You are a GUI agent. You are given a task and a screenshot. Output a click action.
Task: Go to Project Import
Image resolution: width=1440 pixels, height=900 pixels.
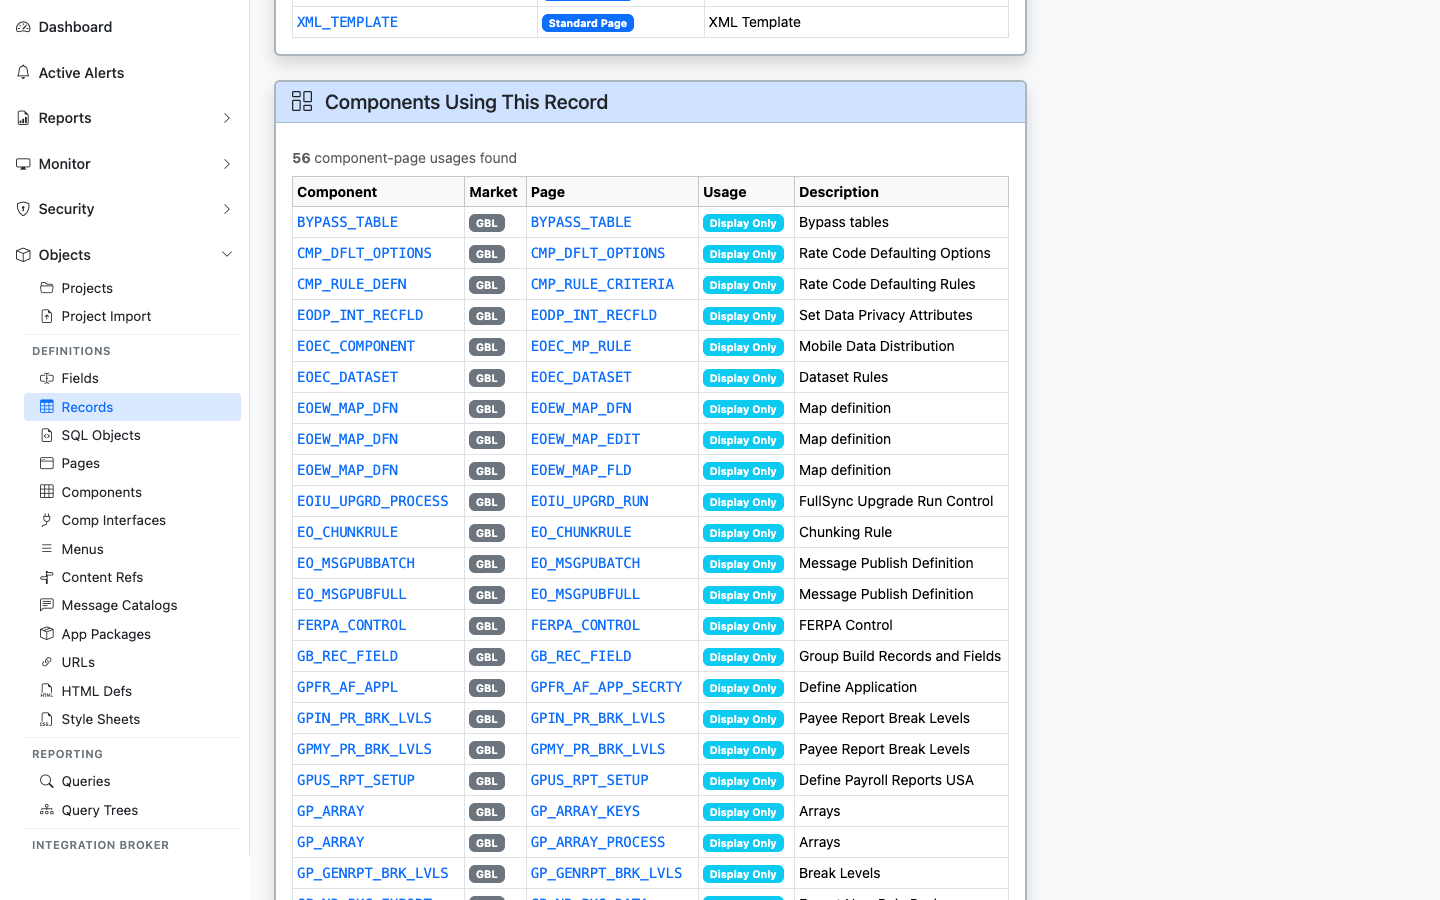click(x=132, y=316)
